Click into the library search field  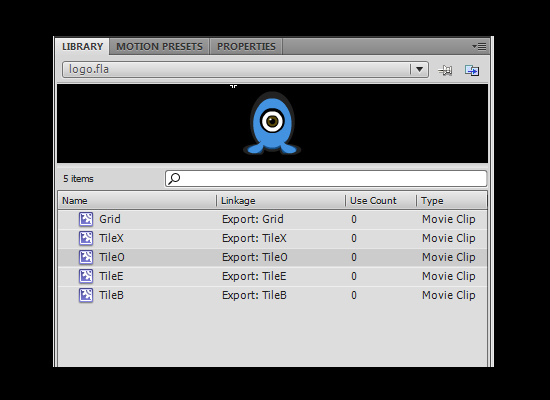click(326, 179)
